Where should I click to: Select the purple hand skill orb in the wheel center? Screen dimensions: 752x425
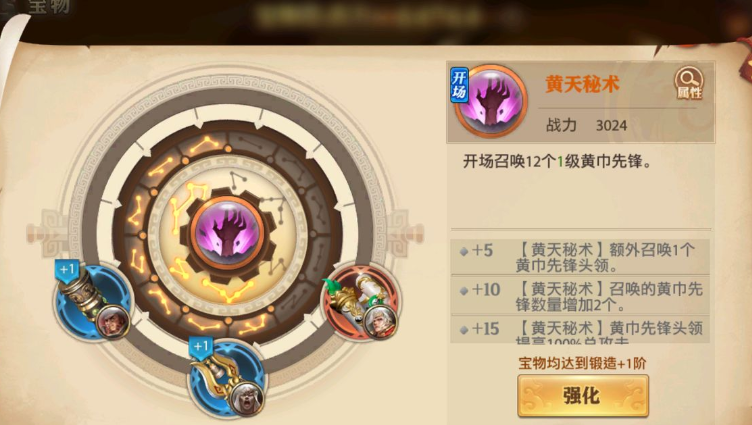click(227, 232)
